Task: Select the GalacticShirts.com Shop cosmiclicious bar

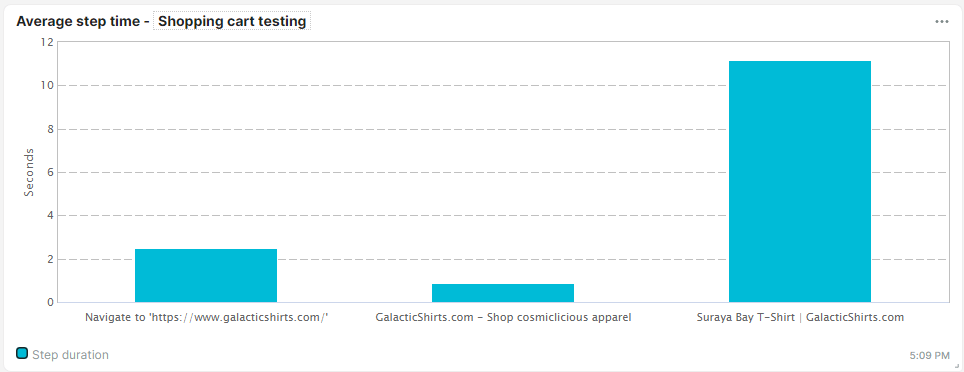Action: (503, 293)
